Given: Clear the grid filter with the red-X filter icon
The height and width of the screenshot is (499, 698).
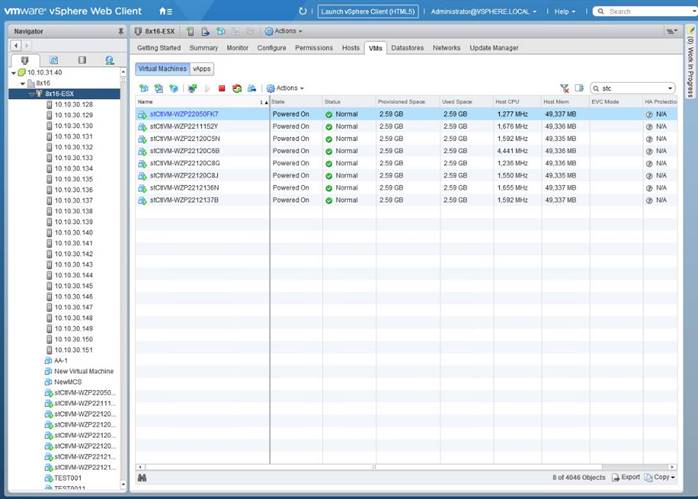Looking at the screenshot, I should coord(564,88).
